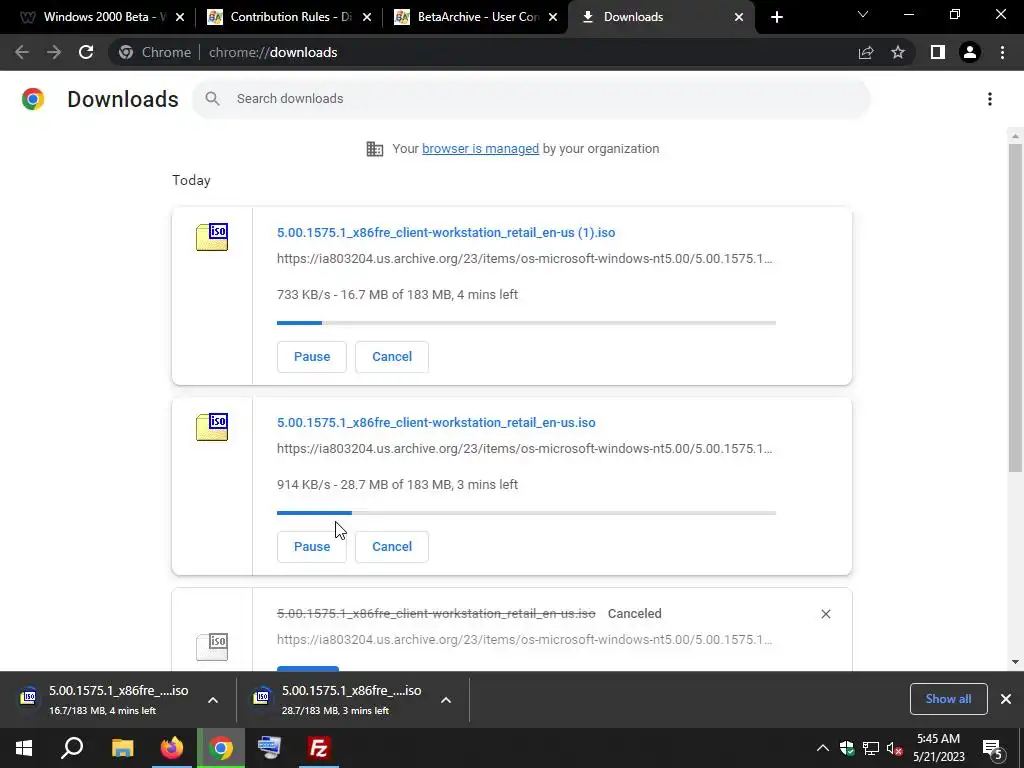Open the second en-us.iso file link
The image size is (1024, 768).
click(x=436, y=423)
